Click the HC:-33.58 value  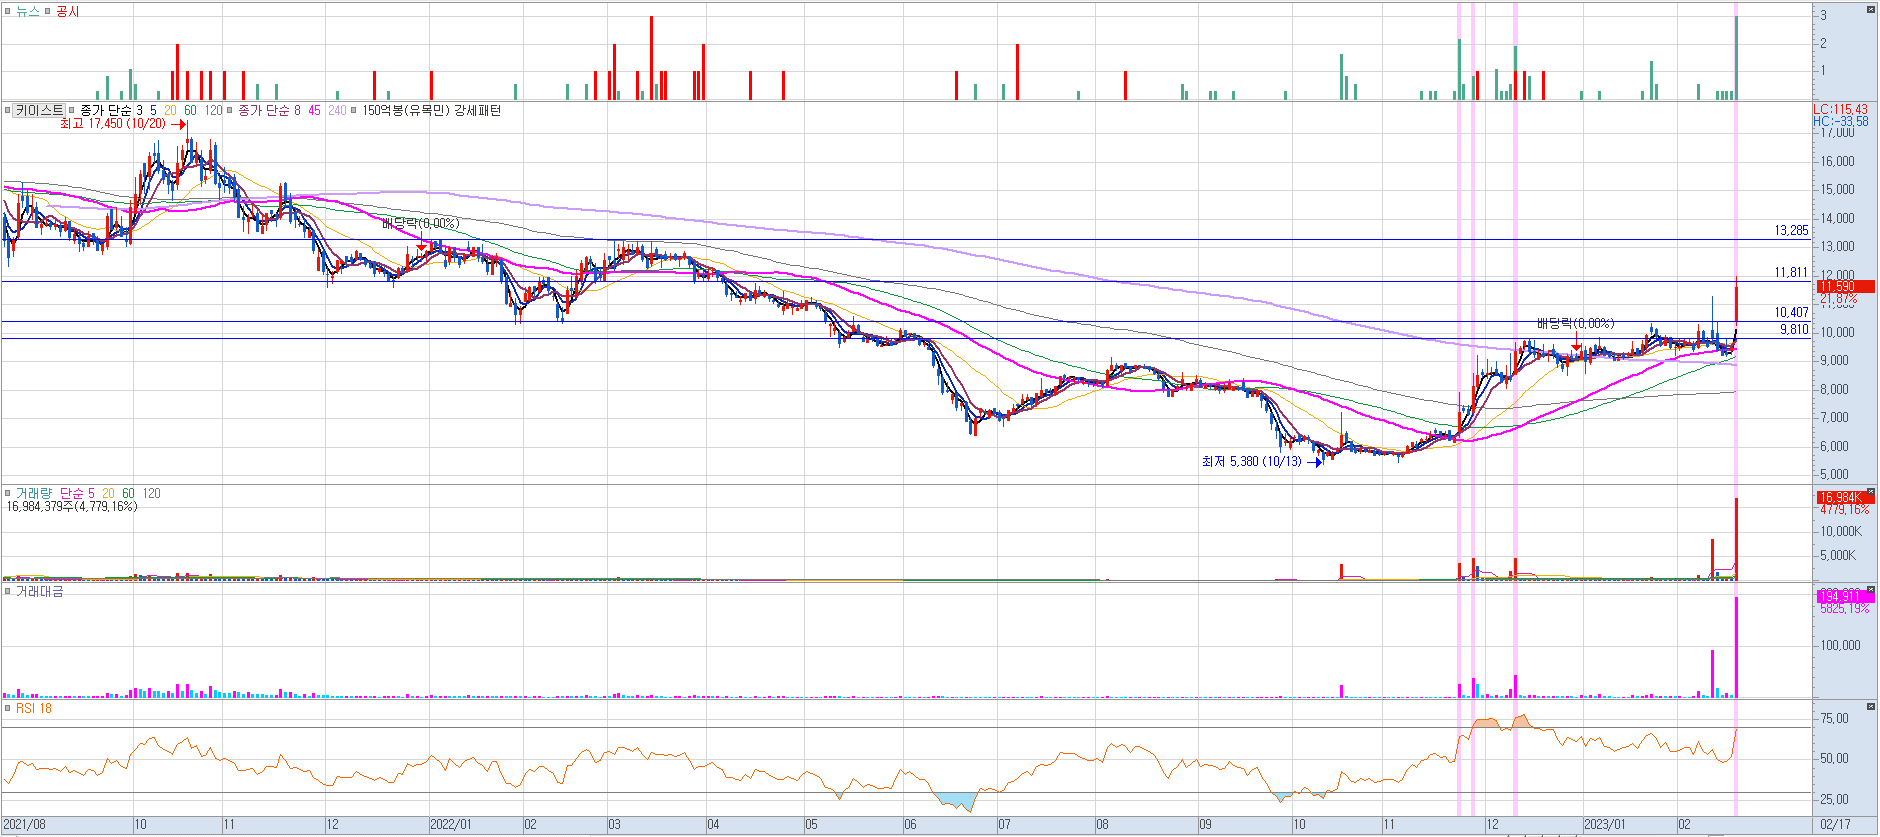(x=1840, y=121)
